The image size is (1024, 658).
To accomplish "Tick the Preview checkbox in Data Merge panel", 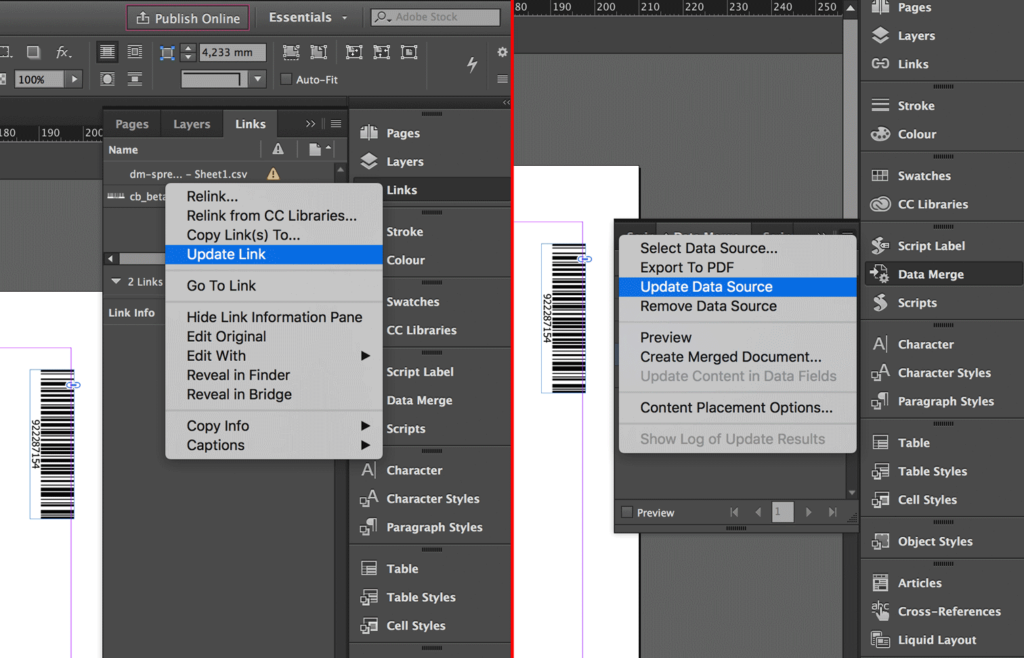I will (627, 512).
